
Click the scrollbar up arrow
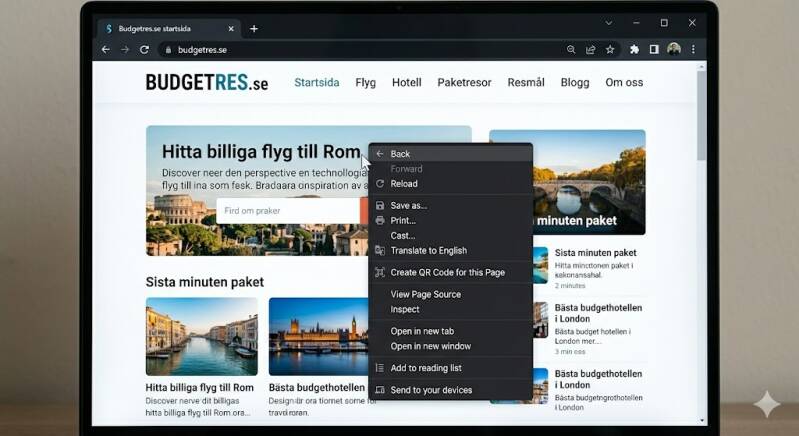pos(702,67)
